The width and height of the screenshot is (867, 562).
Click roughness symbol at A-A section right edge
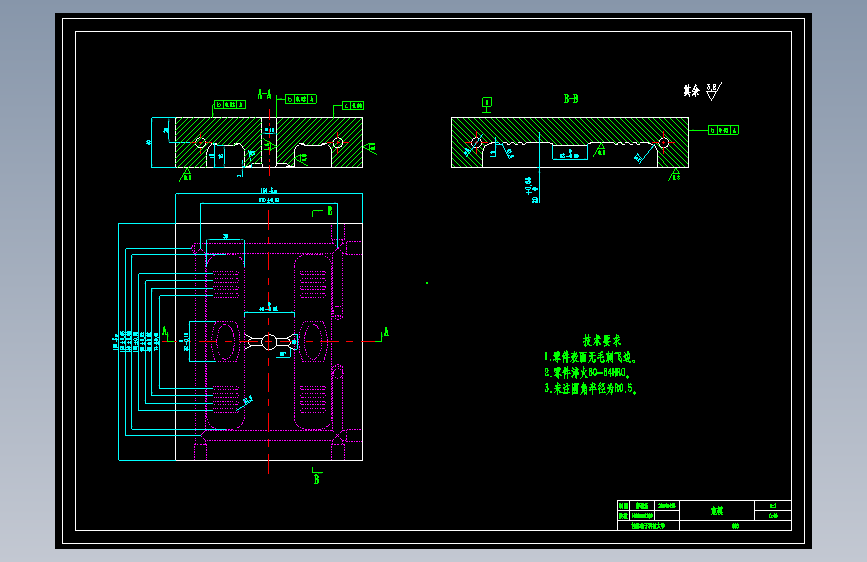(370, 148)
